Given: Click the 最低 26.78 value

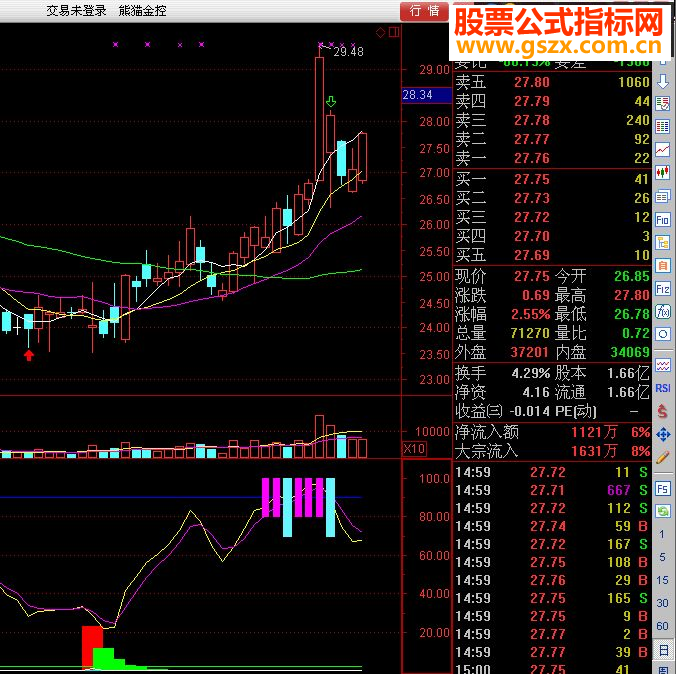Looking at the screenshot, I should click(632, 314).
